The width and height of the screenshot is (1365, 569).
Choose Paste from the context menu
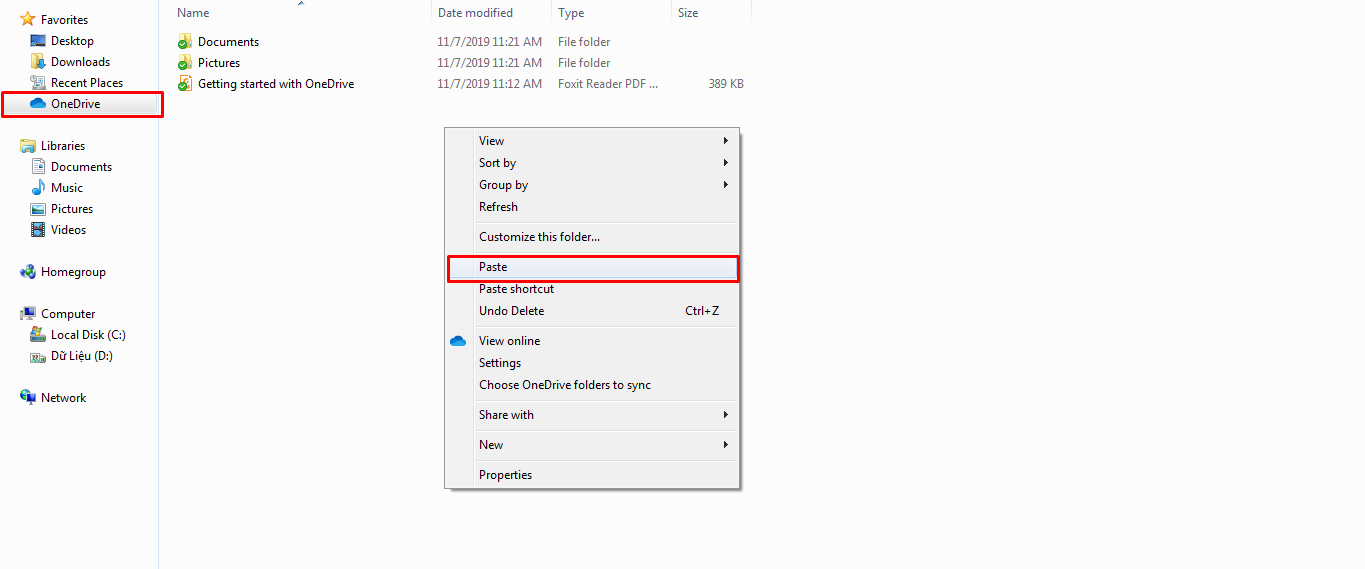click(592, 267)
